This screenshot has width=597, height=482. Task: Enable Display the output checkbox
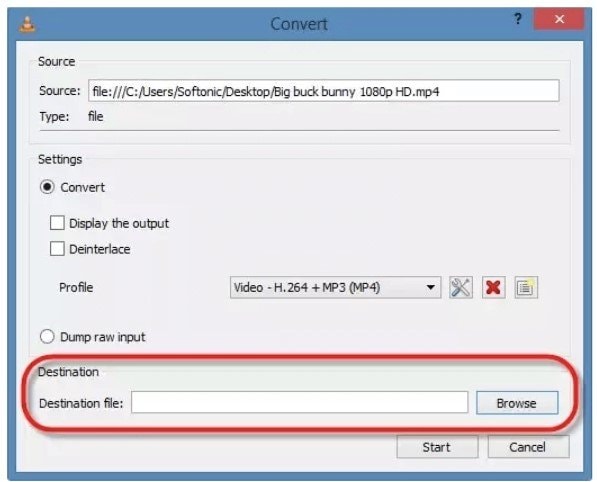click(x=57, y=223)
